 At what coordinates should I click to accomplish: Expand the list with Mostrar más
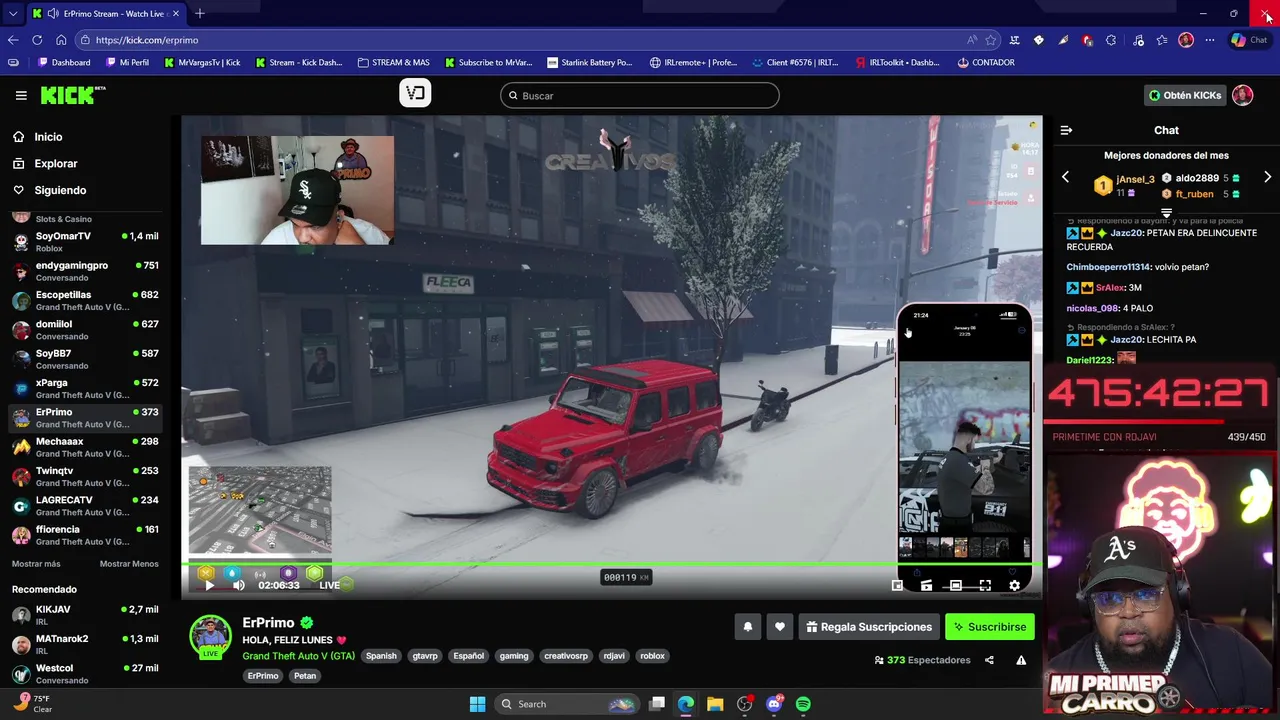[x=36, y=564]
